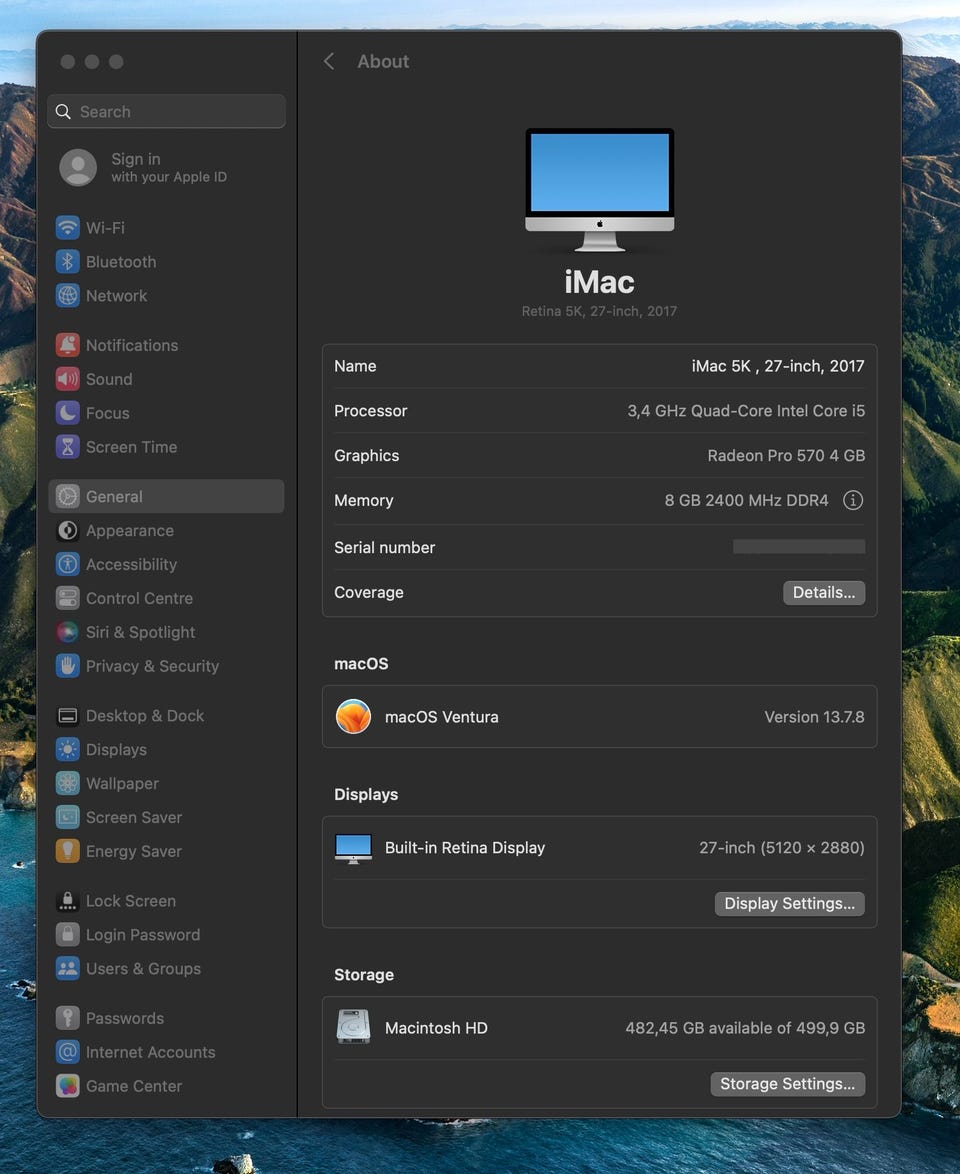Viewport: 960px width, 1174px height.
Task: Open the Focus moon icon
Action: tap(67, 413)
